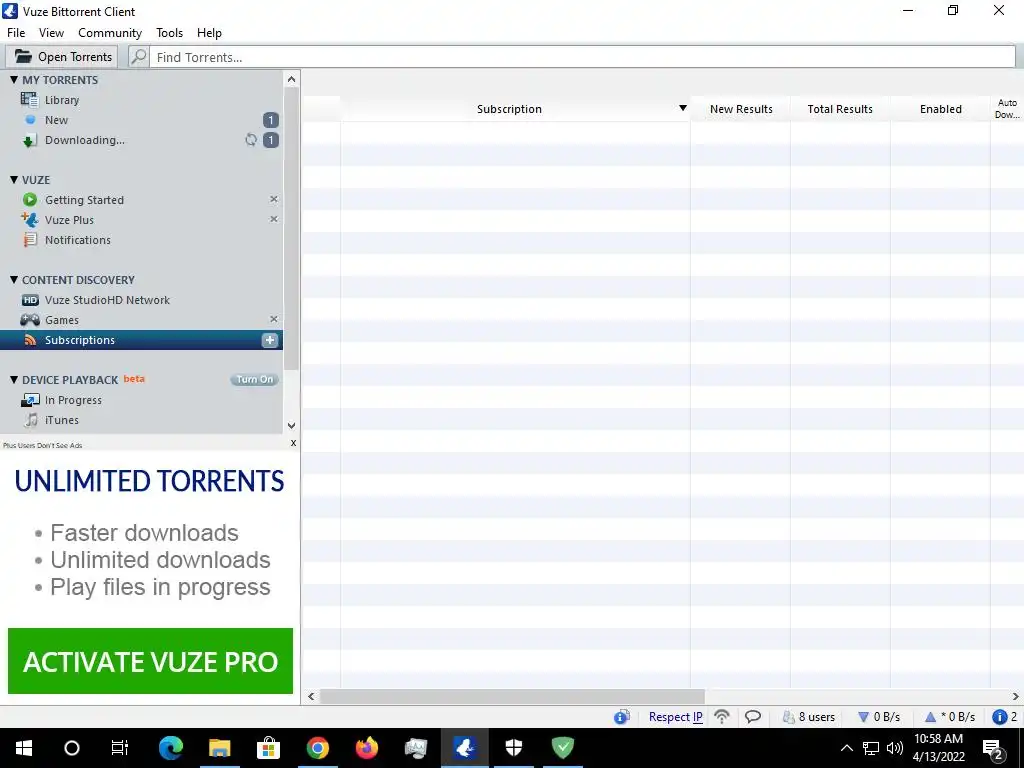The width and height of the screenshot is (1024, 768).
Task: Turn On Device Playback
Action: (255, 379)
